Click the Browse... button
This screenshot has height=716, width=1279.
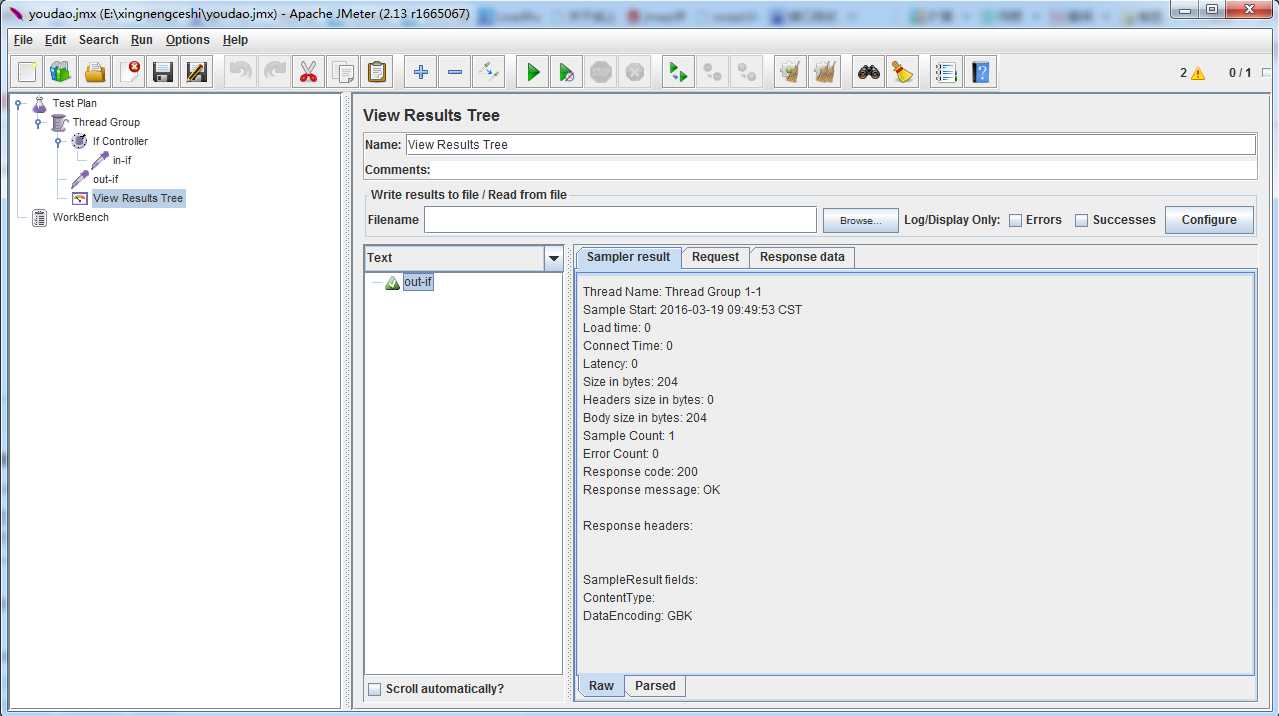[861, 220]
